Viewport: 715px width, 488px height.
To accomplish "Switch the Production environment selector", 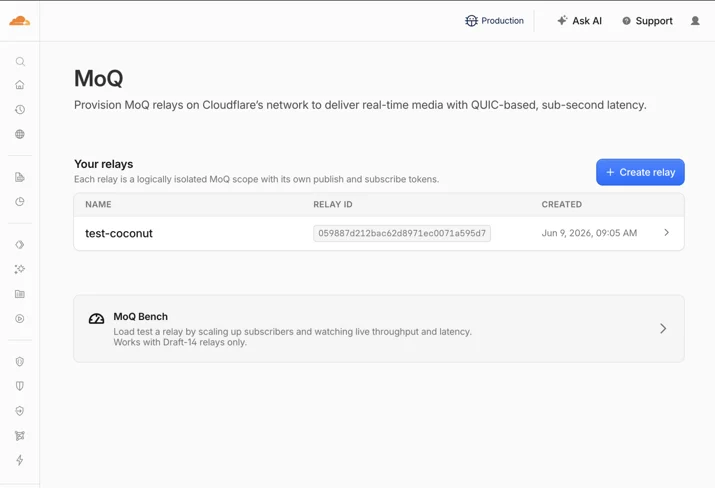I will click(x=494, y=21).
